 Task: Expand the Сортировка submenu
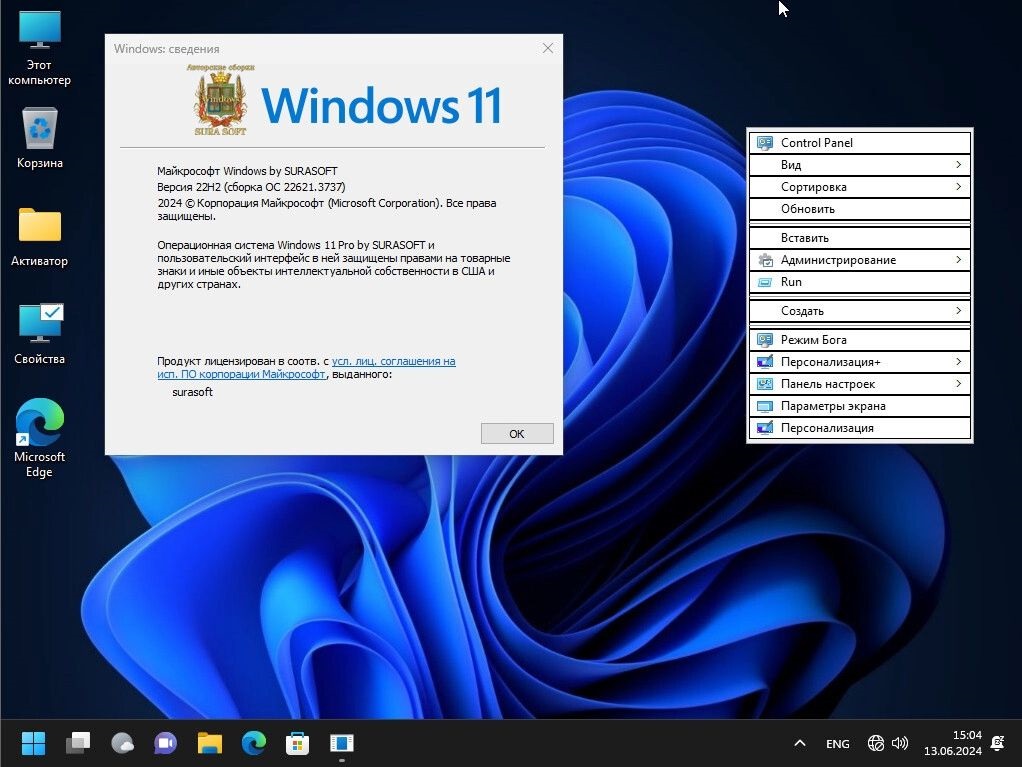[x=860, y=187]
